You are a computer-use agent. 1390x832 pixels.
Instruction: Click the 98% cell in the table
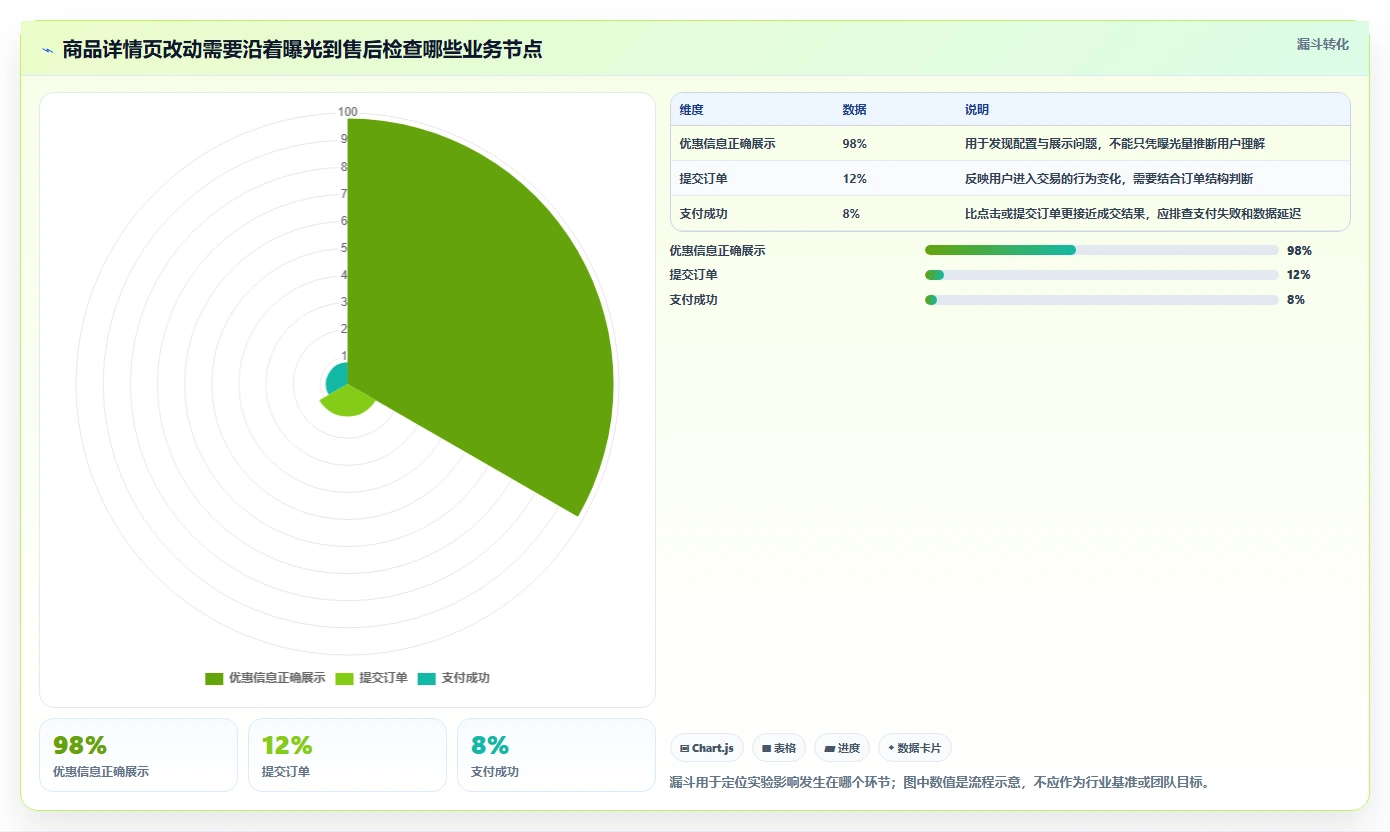pos(855,144)
